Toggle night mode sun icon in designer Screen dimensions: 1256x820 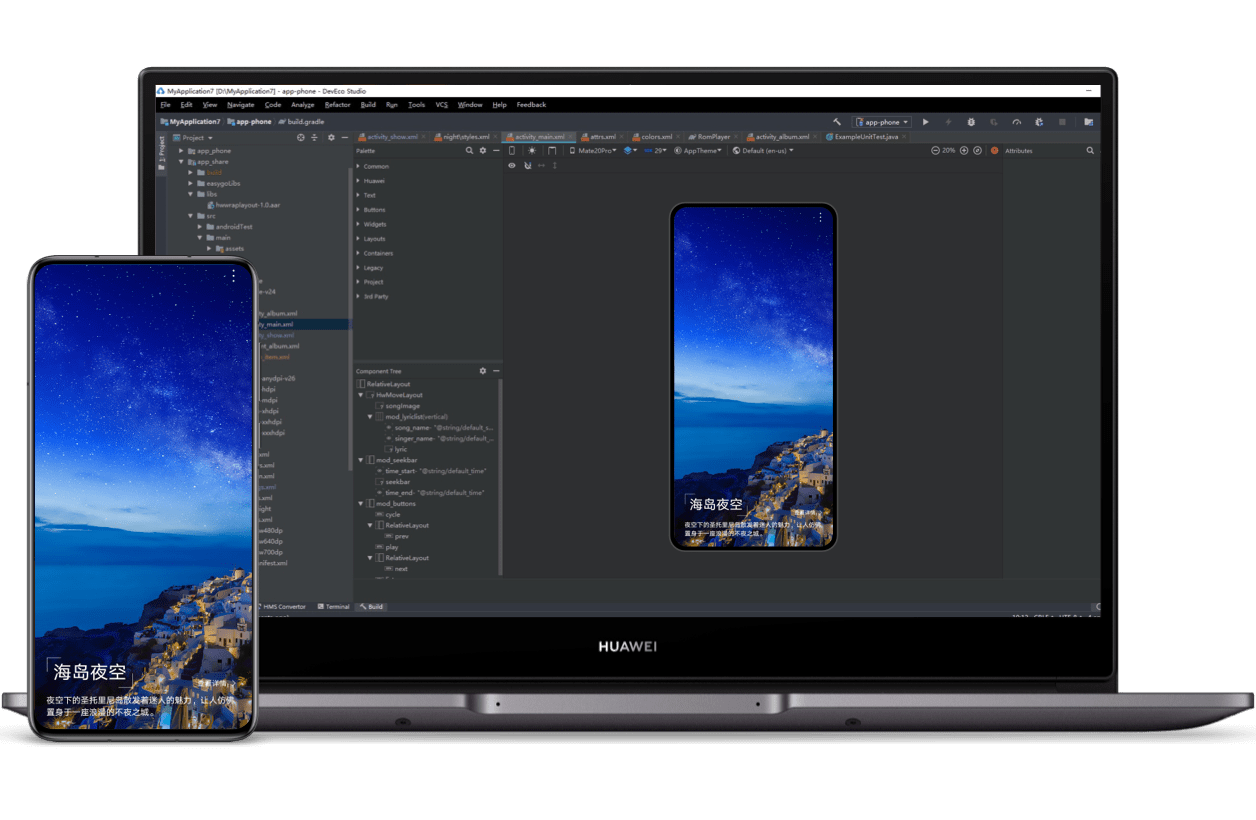click(x=532, y=151)
